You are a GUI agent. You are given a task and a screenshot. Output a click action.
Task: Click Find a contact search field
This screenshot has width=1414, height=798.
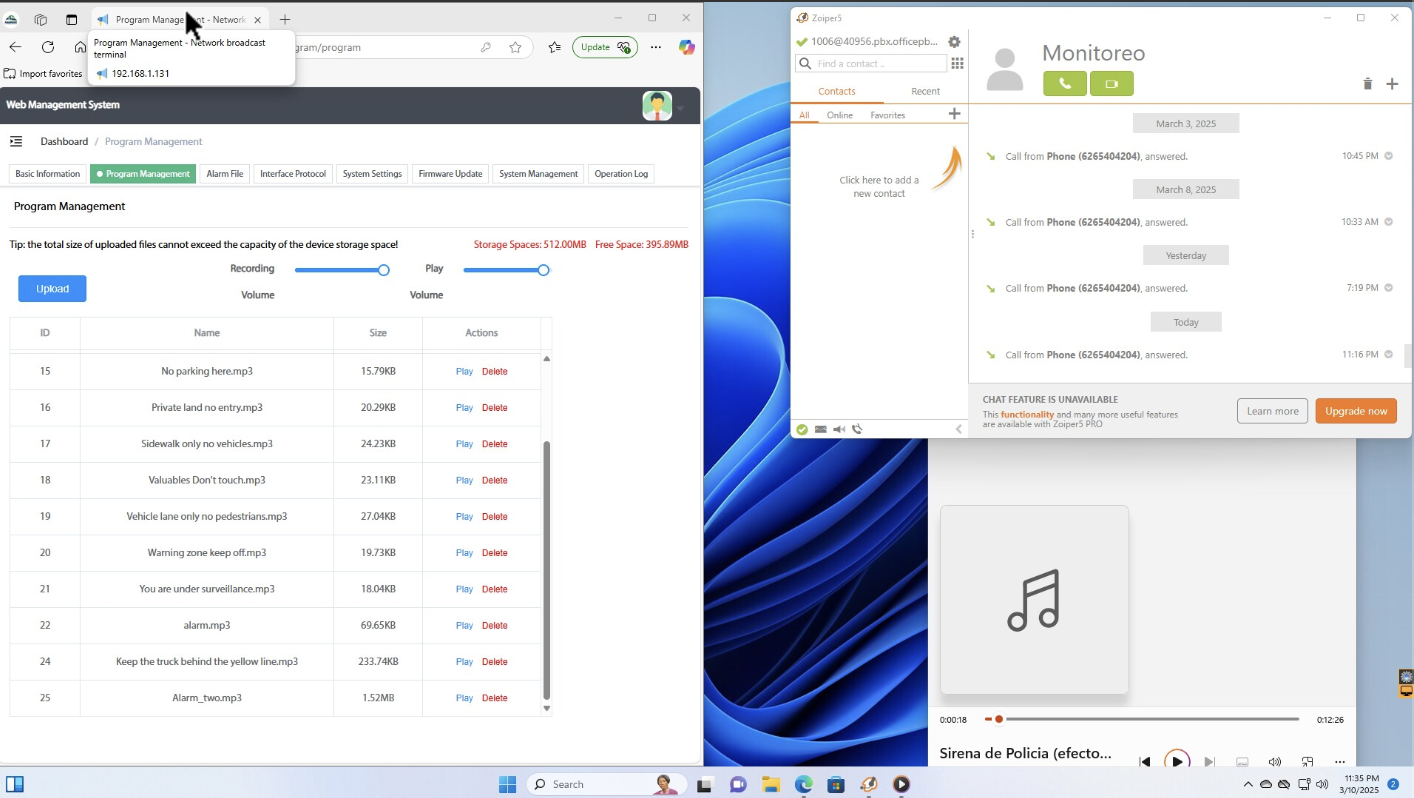click(x=870, y=63)
